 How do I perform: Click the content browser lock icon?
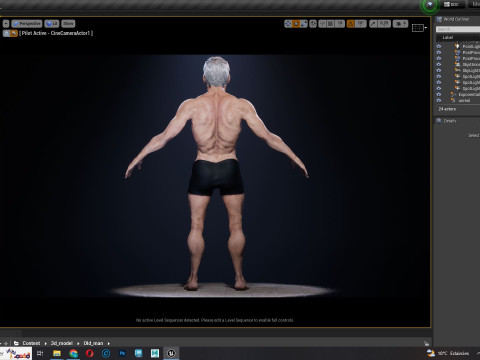[426, 343]
